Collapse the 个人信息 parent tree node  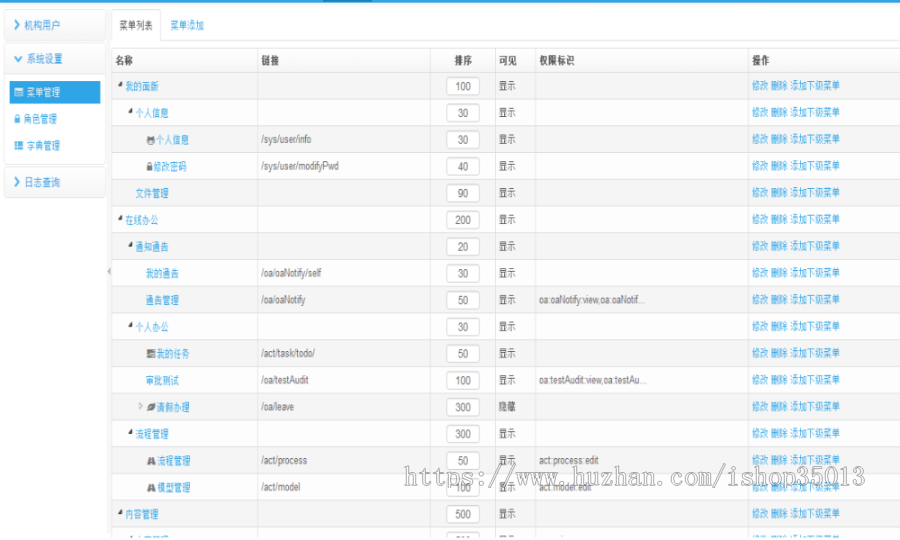point(130,111)
